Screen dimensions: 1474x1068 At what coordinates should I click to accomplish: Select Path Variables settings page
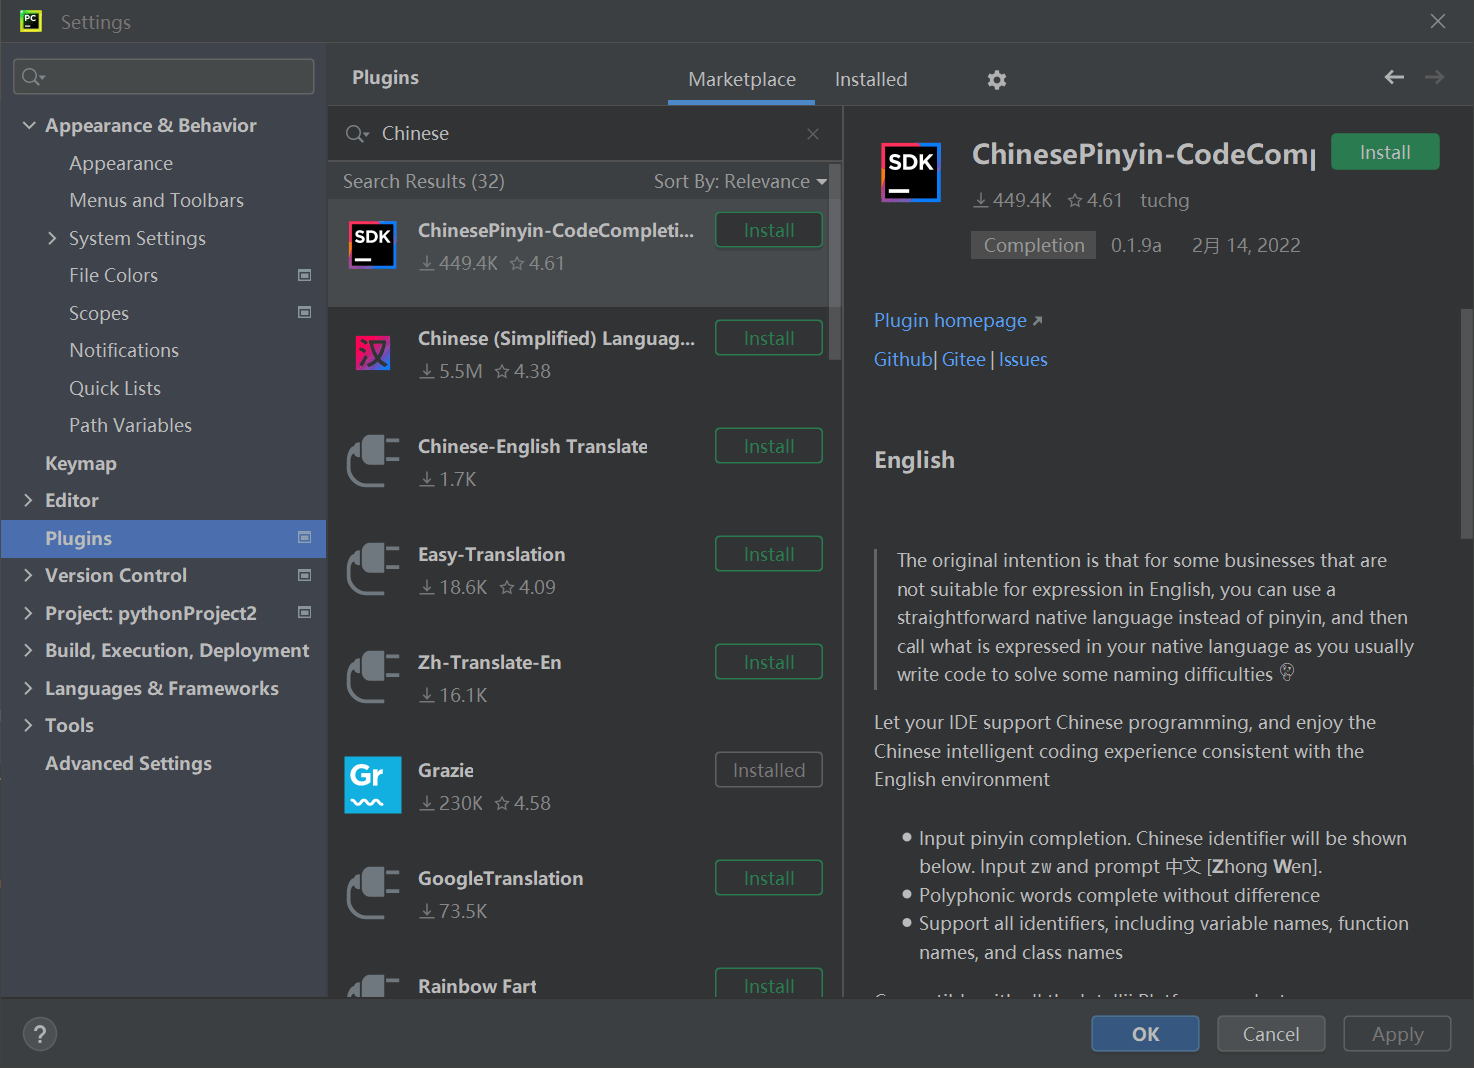click(x=130, y=425)
